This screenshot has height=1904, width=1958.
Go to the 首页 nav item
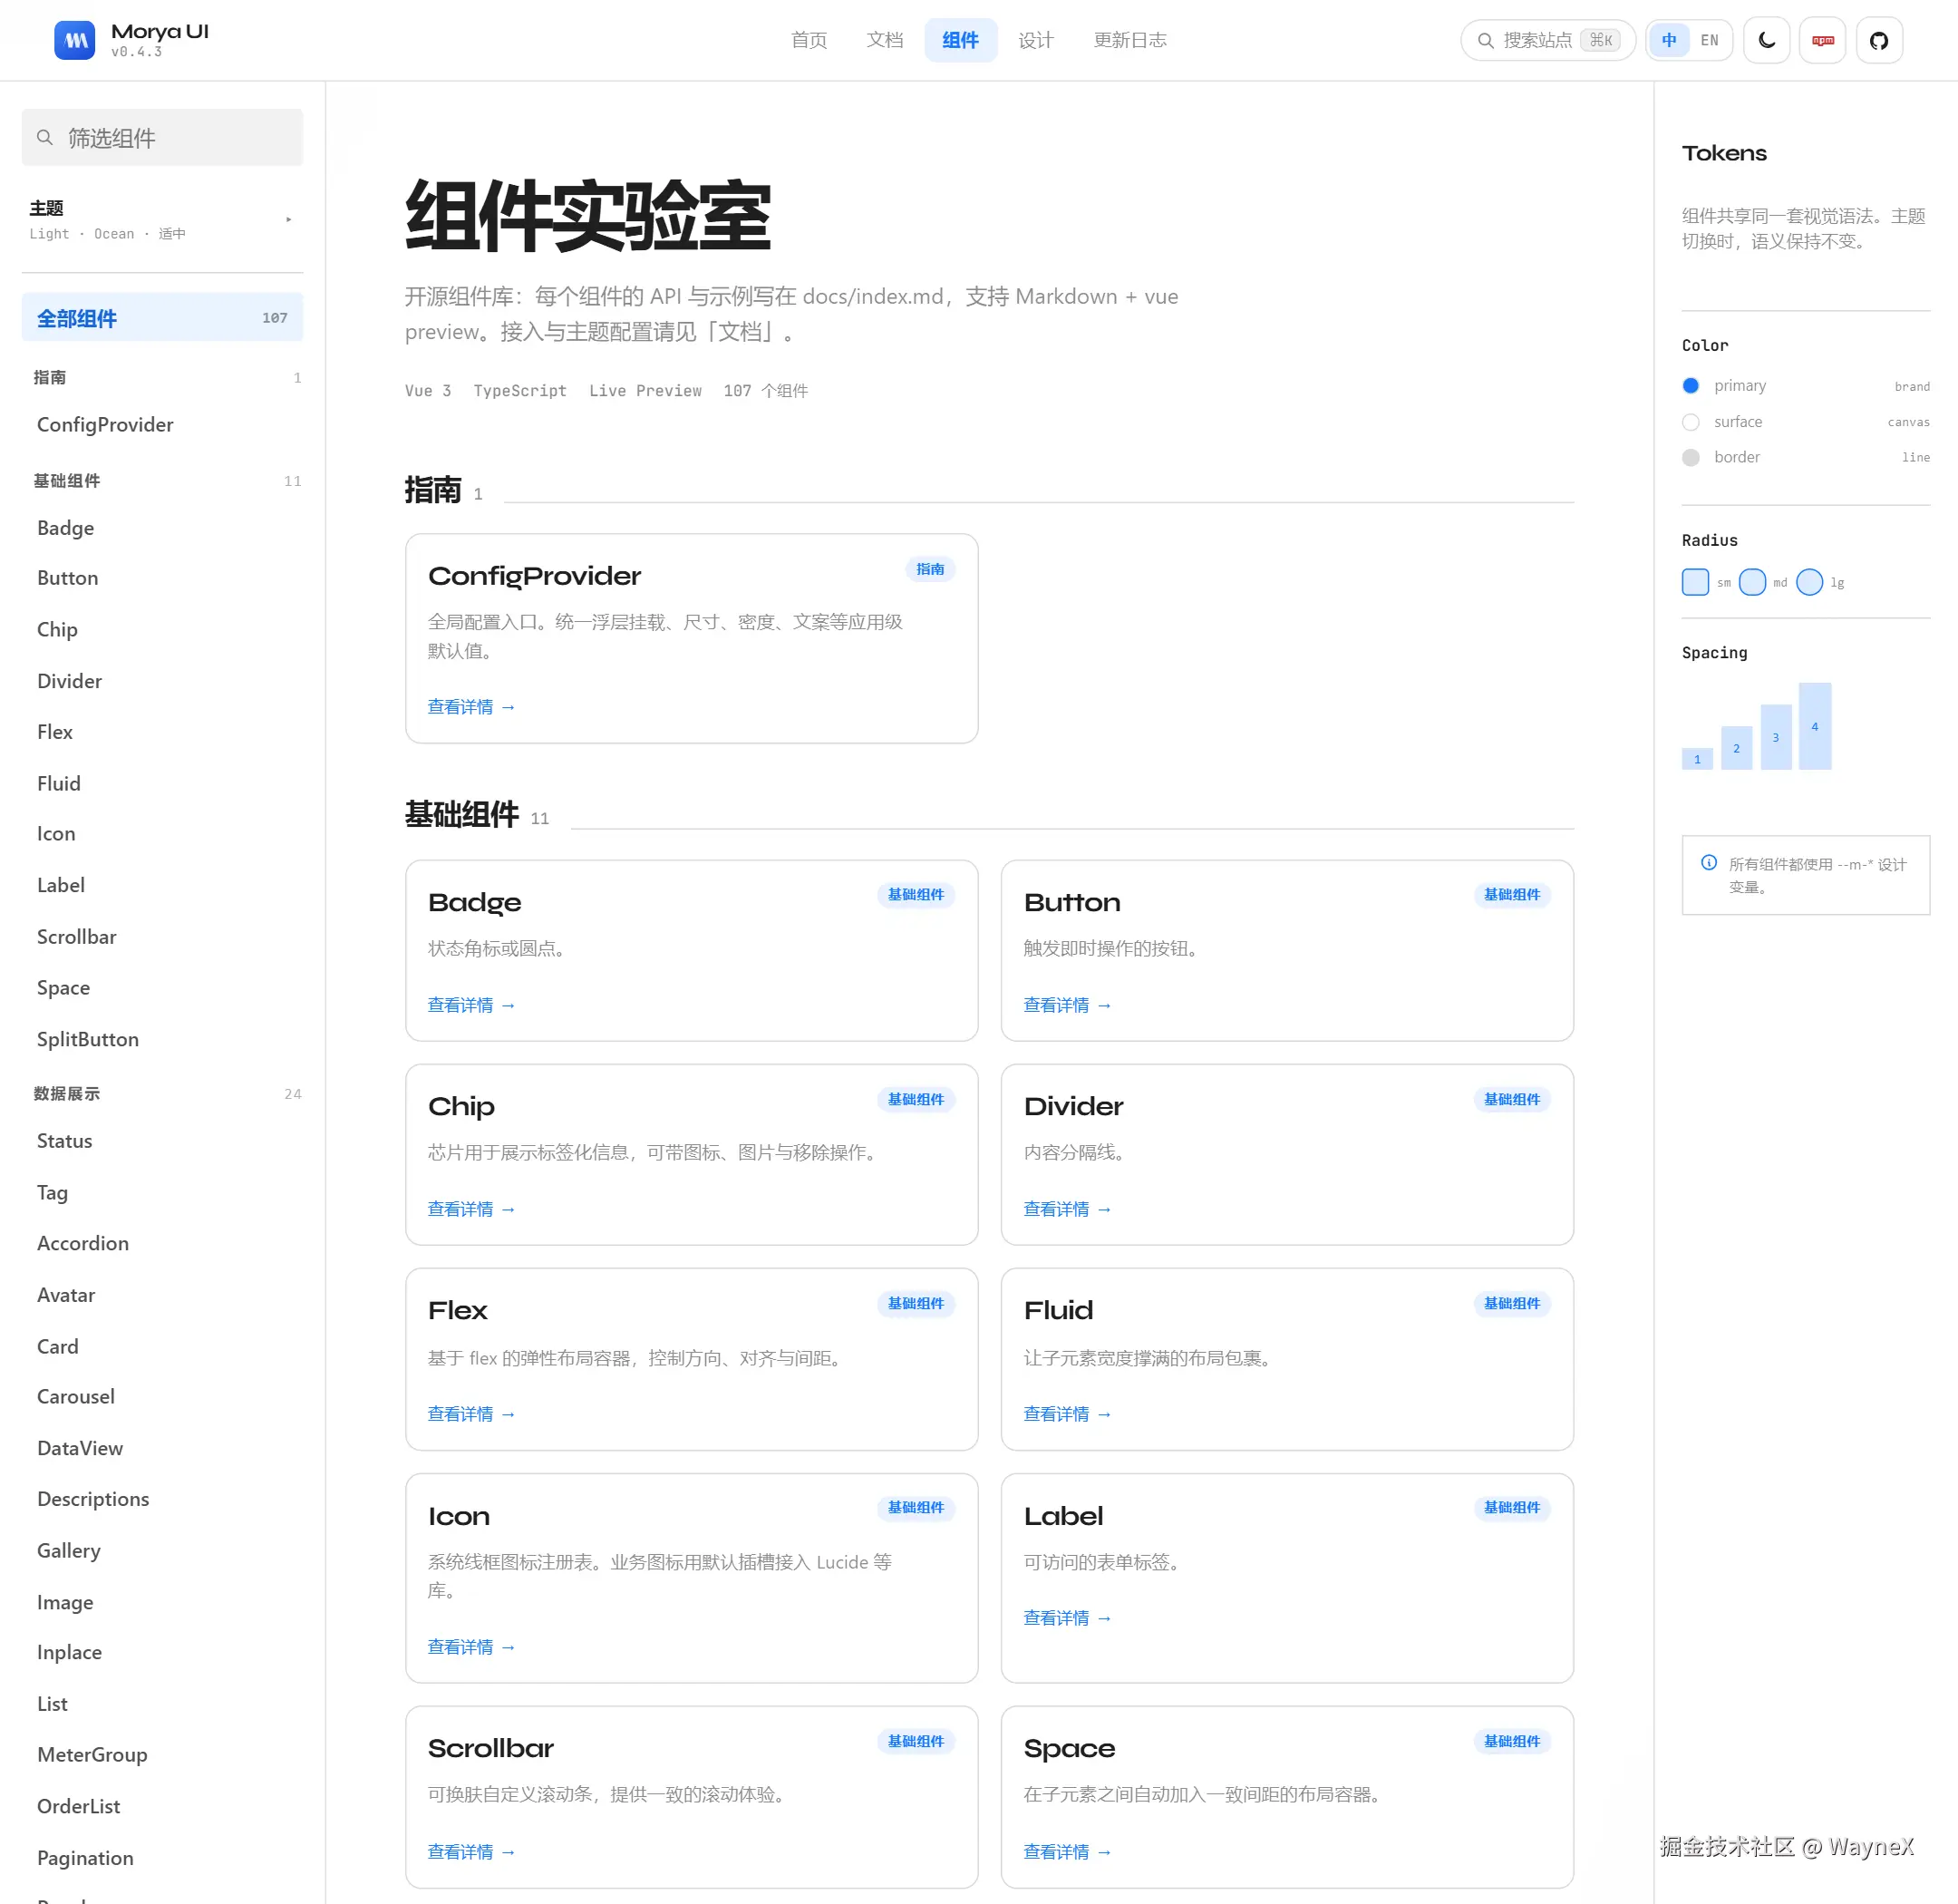(809, 40)
